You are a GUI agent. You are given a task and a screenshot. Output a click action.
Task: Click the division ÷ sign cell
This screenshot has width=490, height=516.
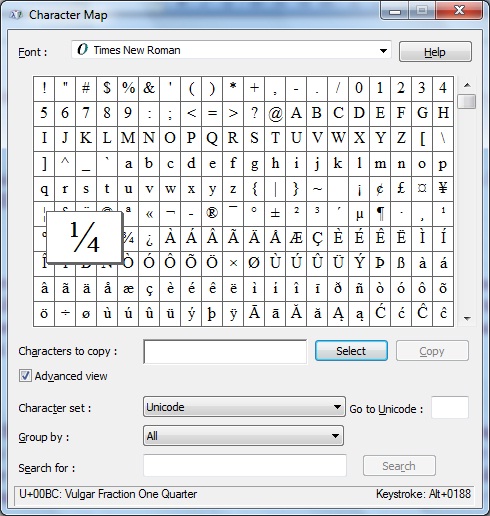point(65,314)
